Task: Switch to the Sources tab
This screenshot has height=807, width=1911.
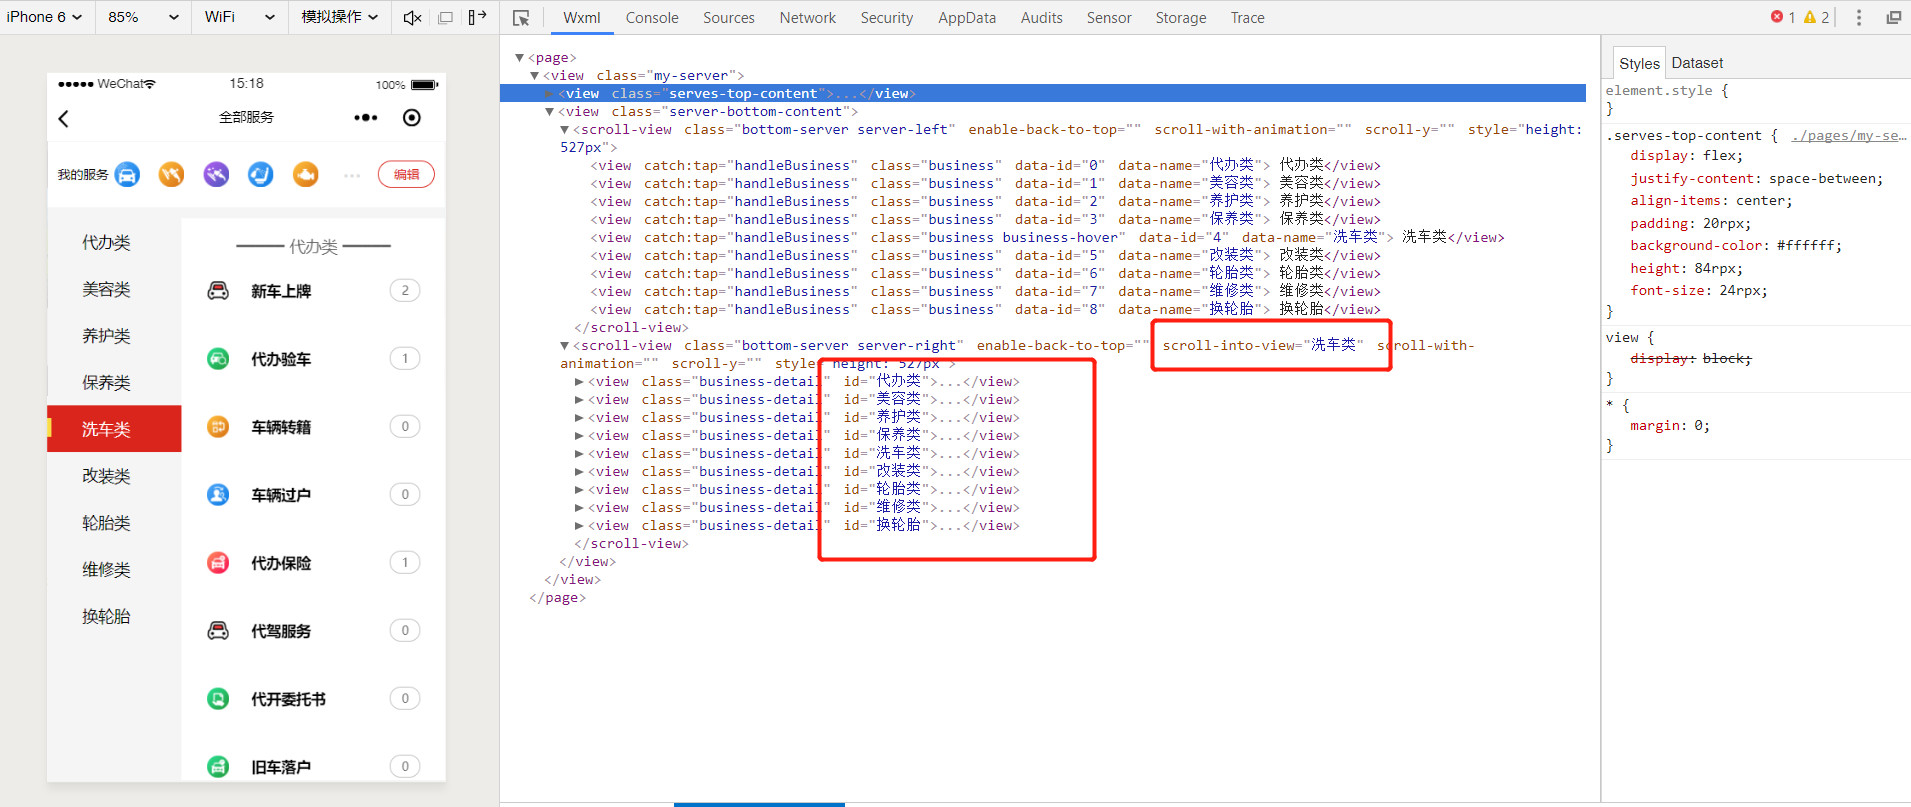Action: (729, 18)
